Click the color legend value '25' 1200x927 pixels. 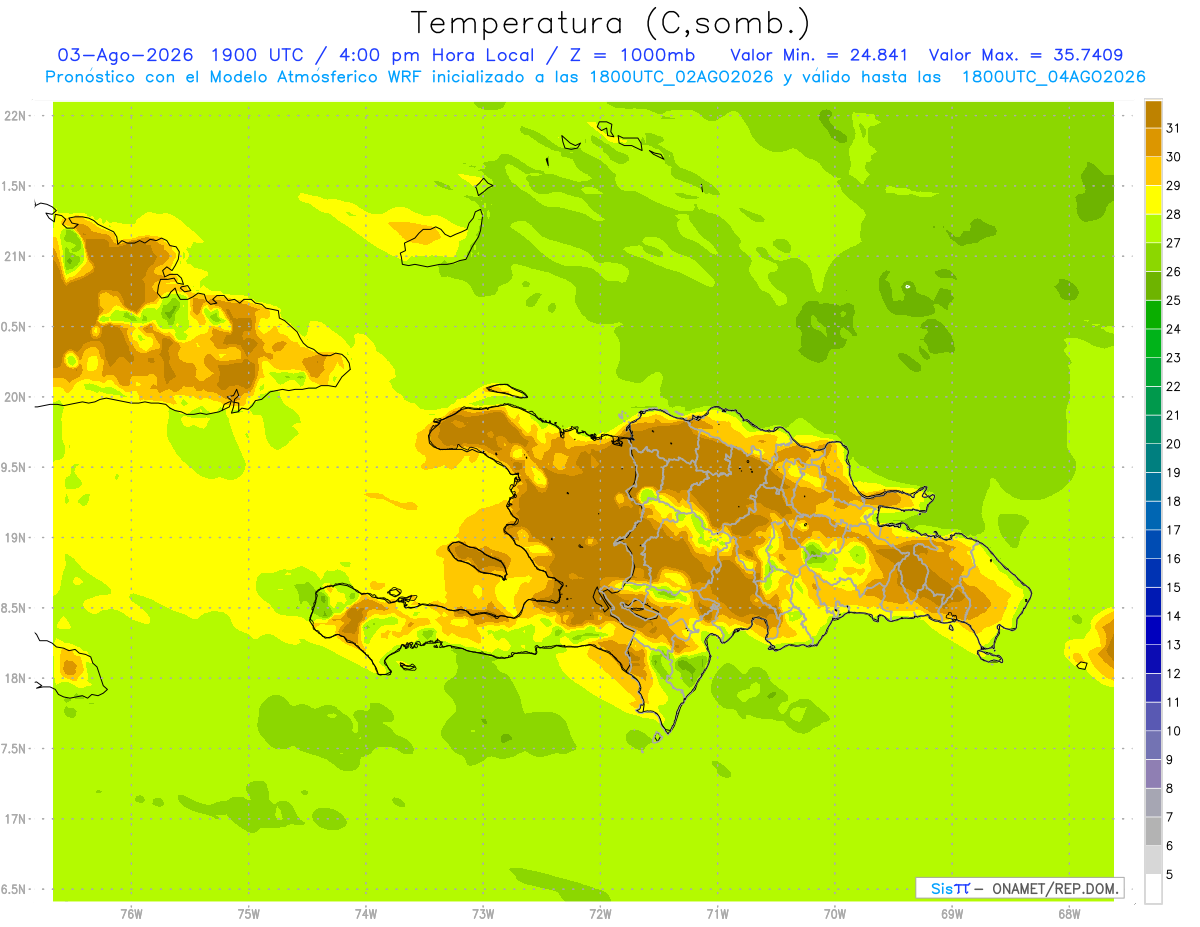(1173, 300)
